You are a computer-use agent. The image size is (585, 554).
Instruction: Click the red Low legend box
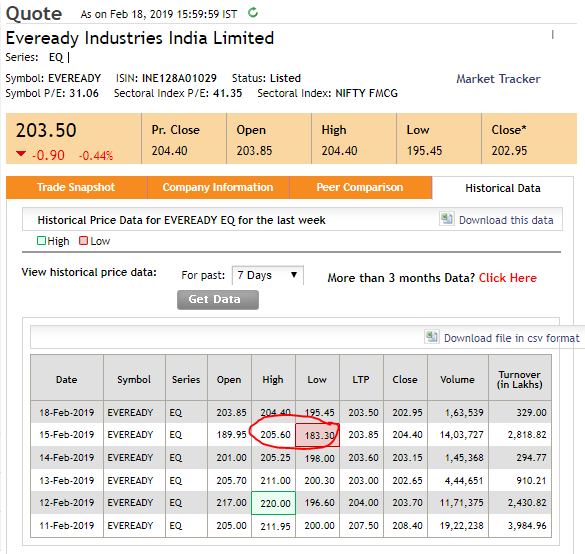[84, 241]
